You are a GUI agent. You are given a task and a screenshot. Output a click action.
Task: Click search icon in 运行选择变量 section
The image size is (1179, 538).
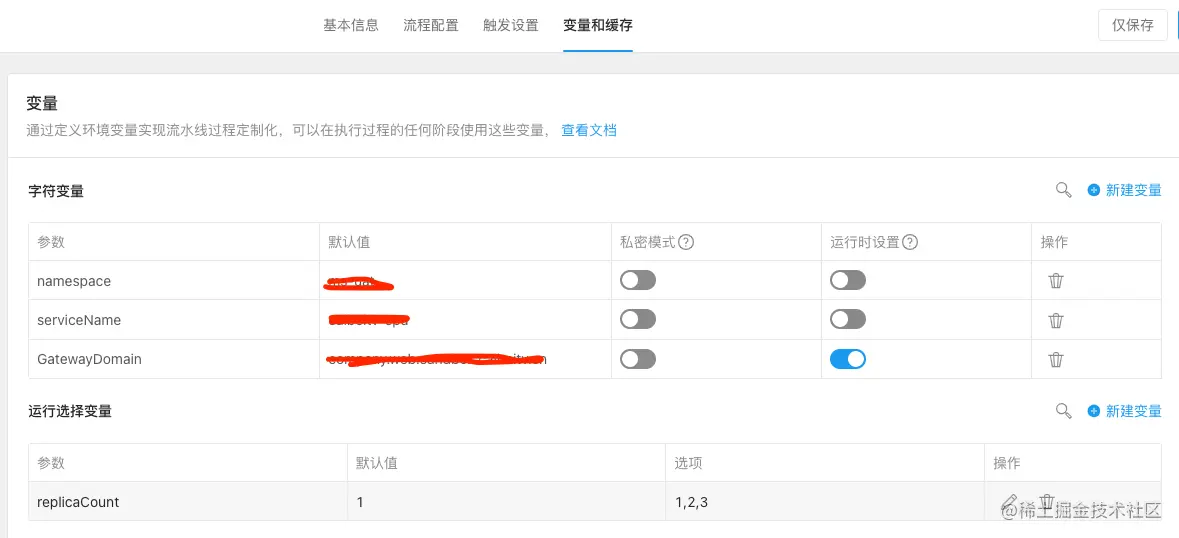1063,410
